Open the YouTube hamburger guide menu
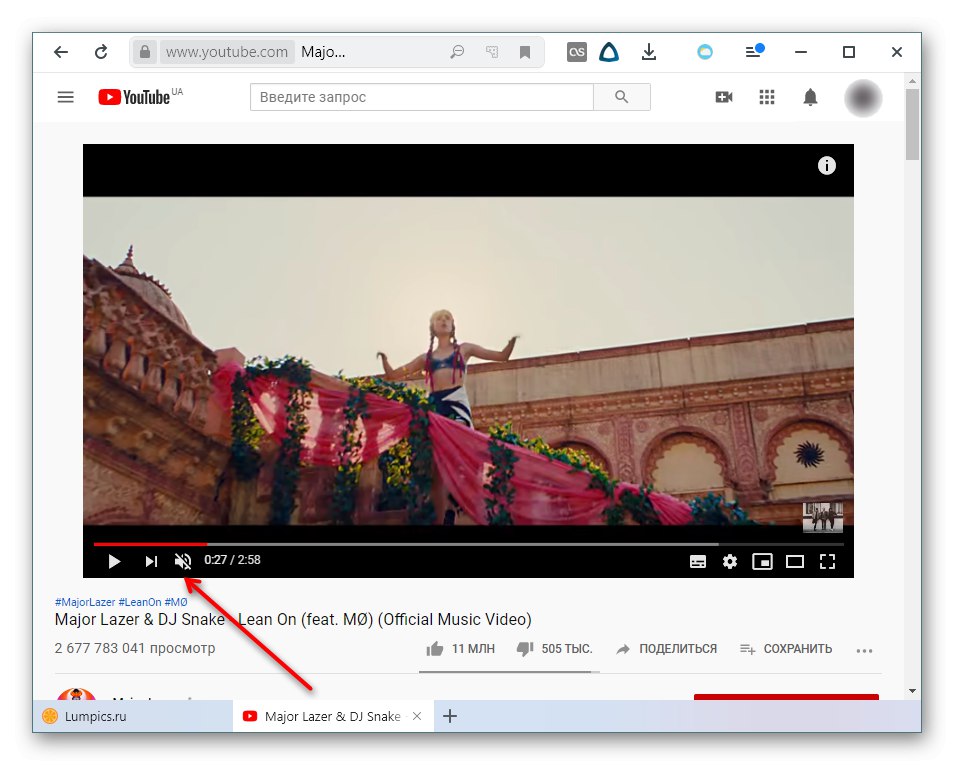Screen dimensions: 954x765 click(x=66, y=97)
